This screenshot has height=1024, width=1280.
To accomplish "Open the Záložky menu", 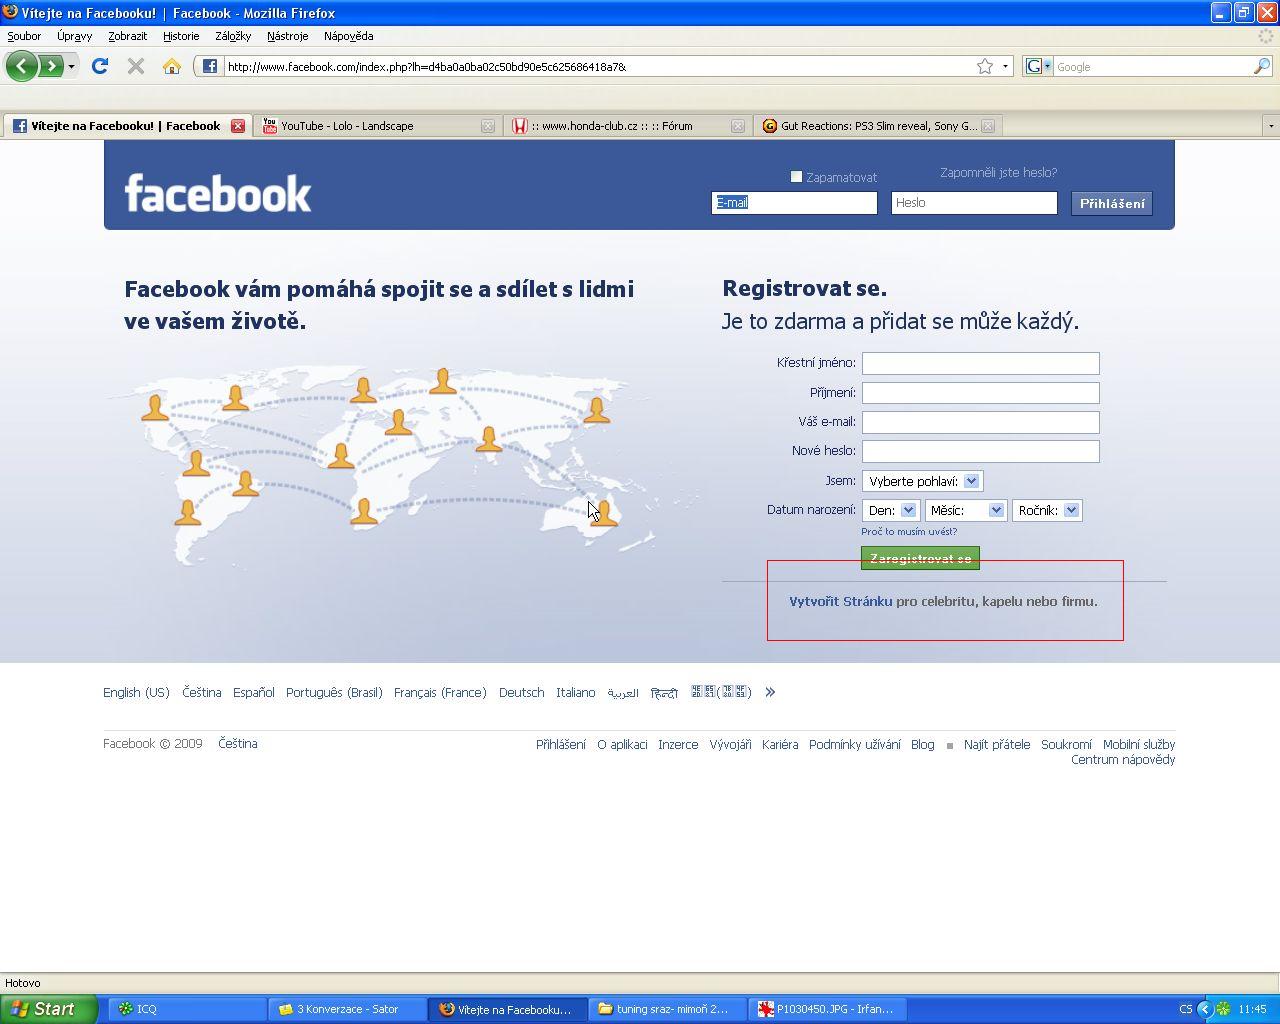I will (x=233, y=36).
